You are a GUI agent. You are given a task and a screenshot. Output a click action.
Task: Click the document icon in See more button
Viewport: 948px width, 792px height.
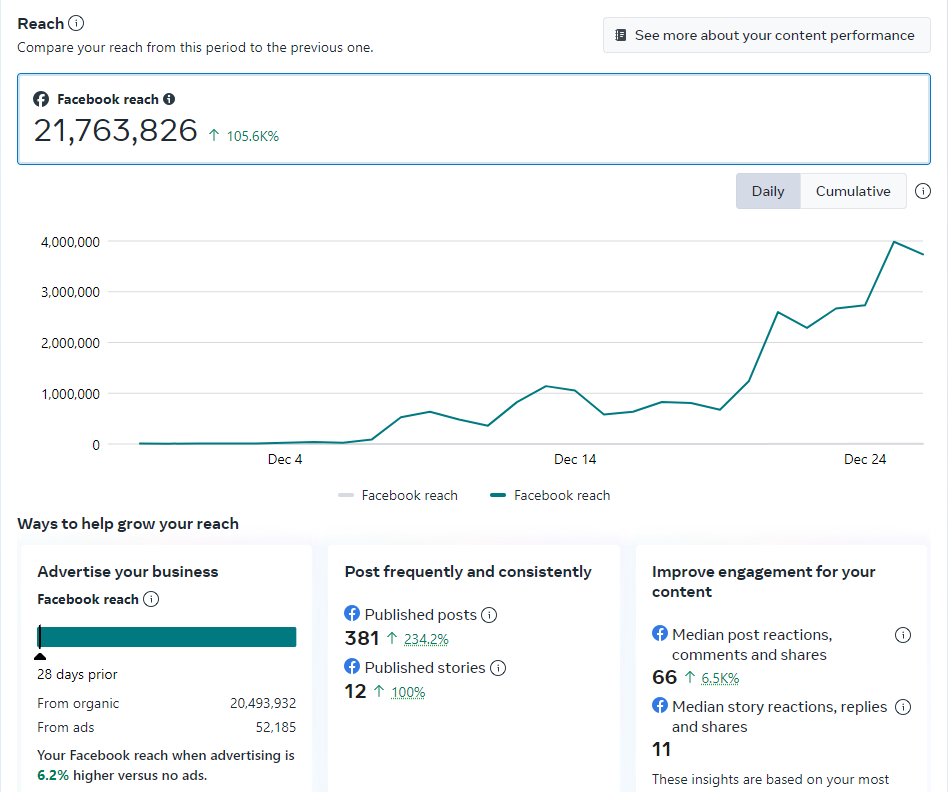[620, 35]
